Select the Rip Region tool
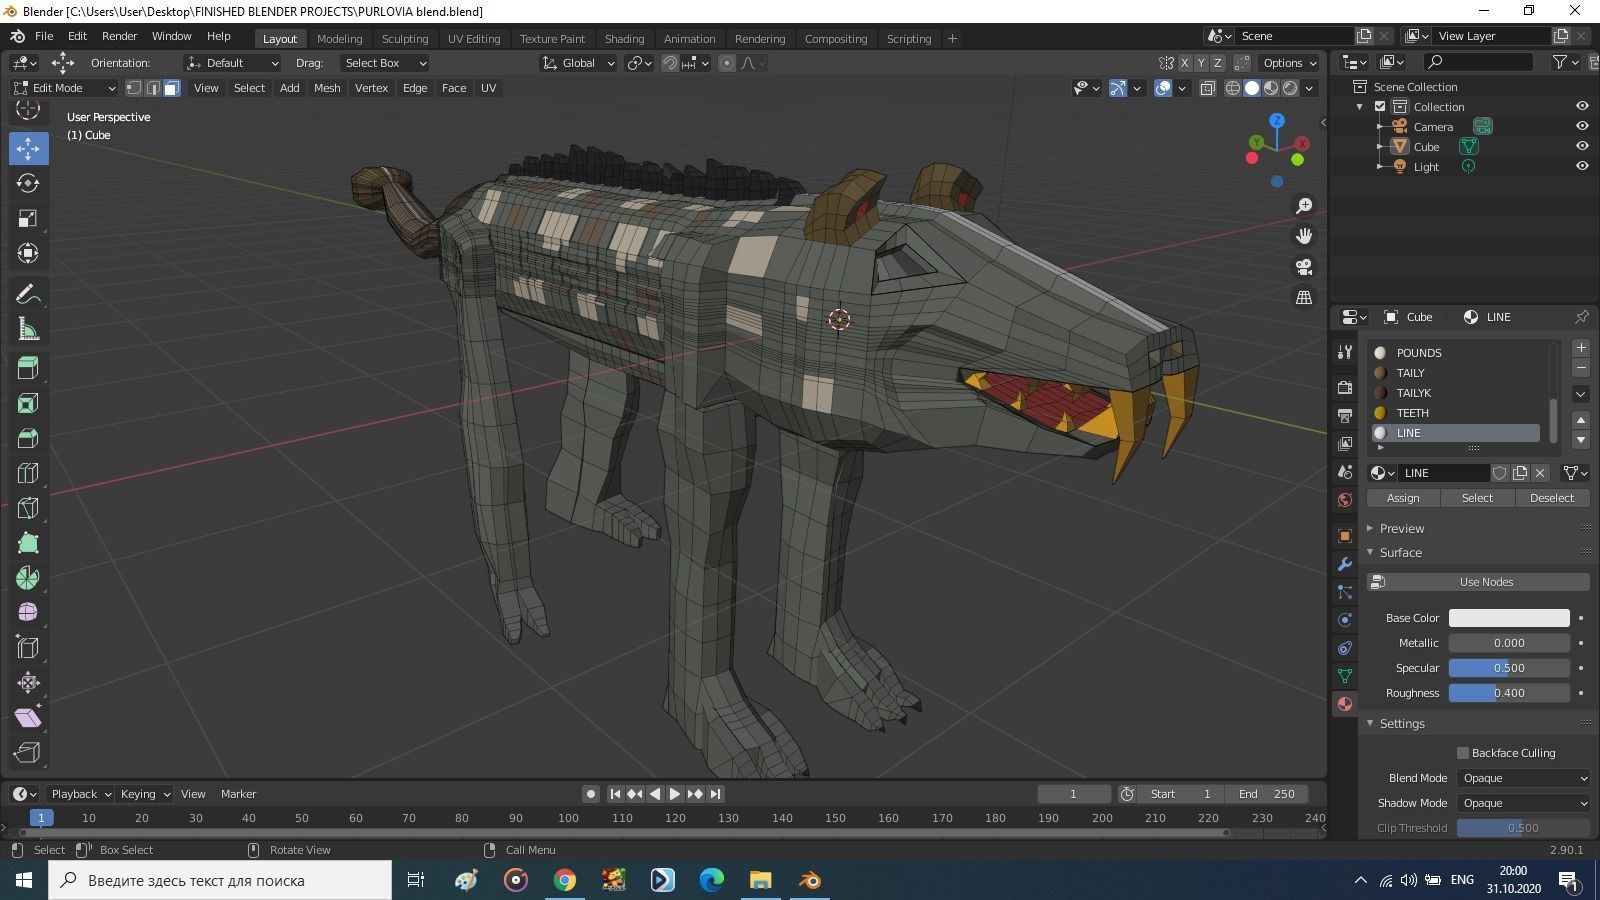This screenshot has width=1600, height=900. pos(28,753)
